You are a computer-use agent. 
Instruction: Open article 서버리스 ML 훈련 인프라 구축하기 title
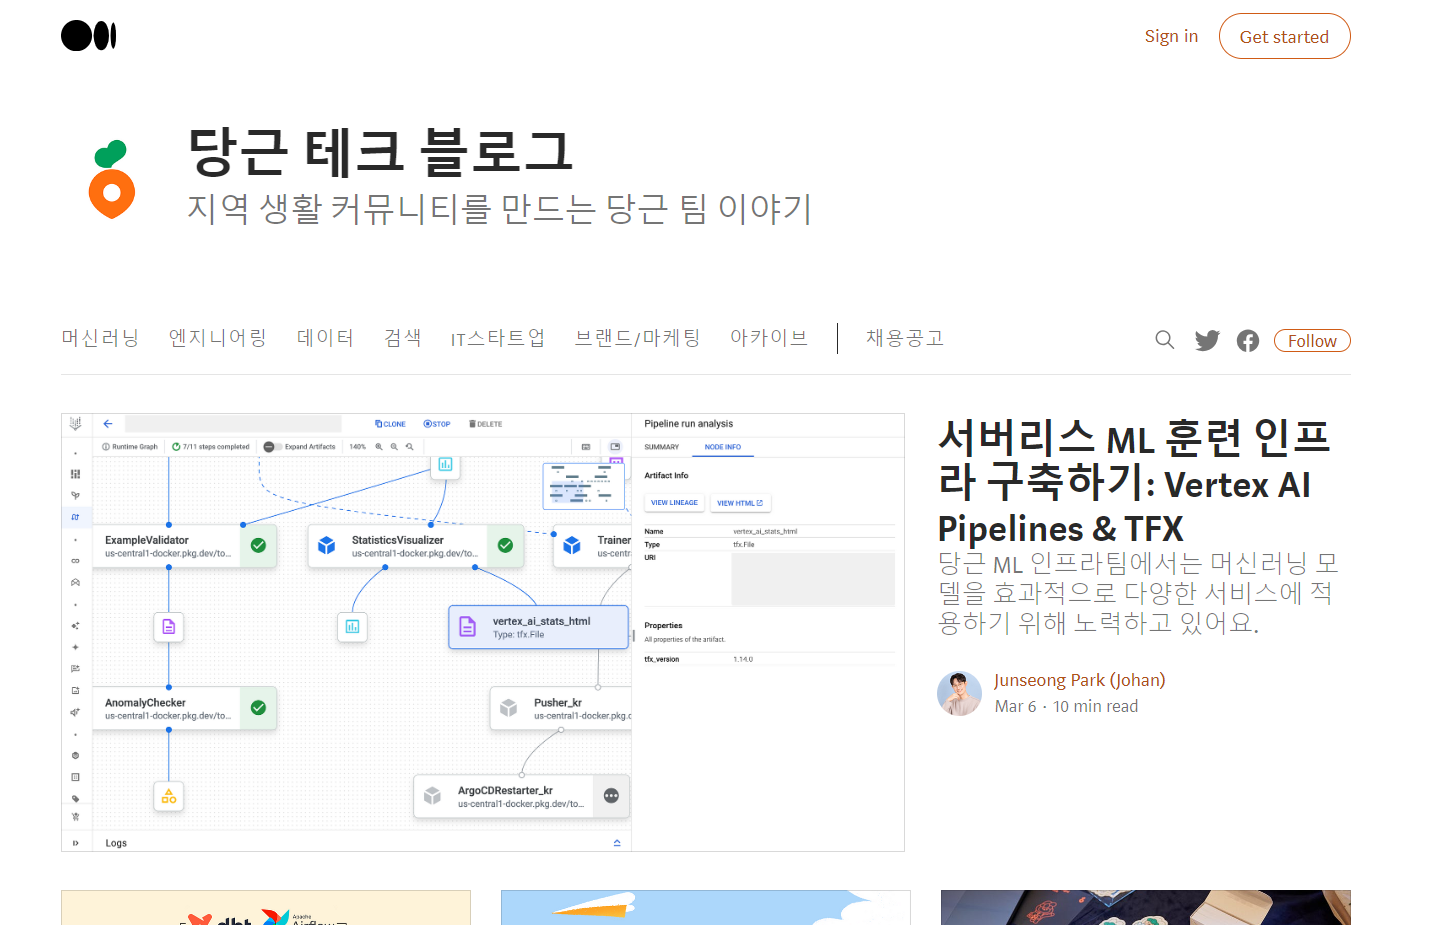pyautogui.click(x=1136, y=482)
